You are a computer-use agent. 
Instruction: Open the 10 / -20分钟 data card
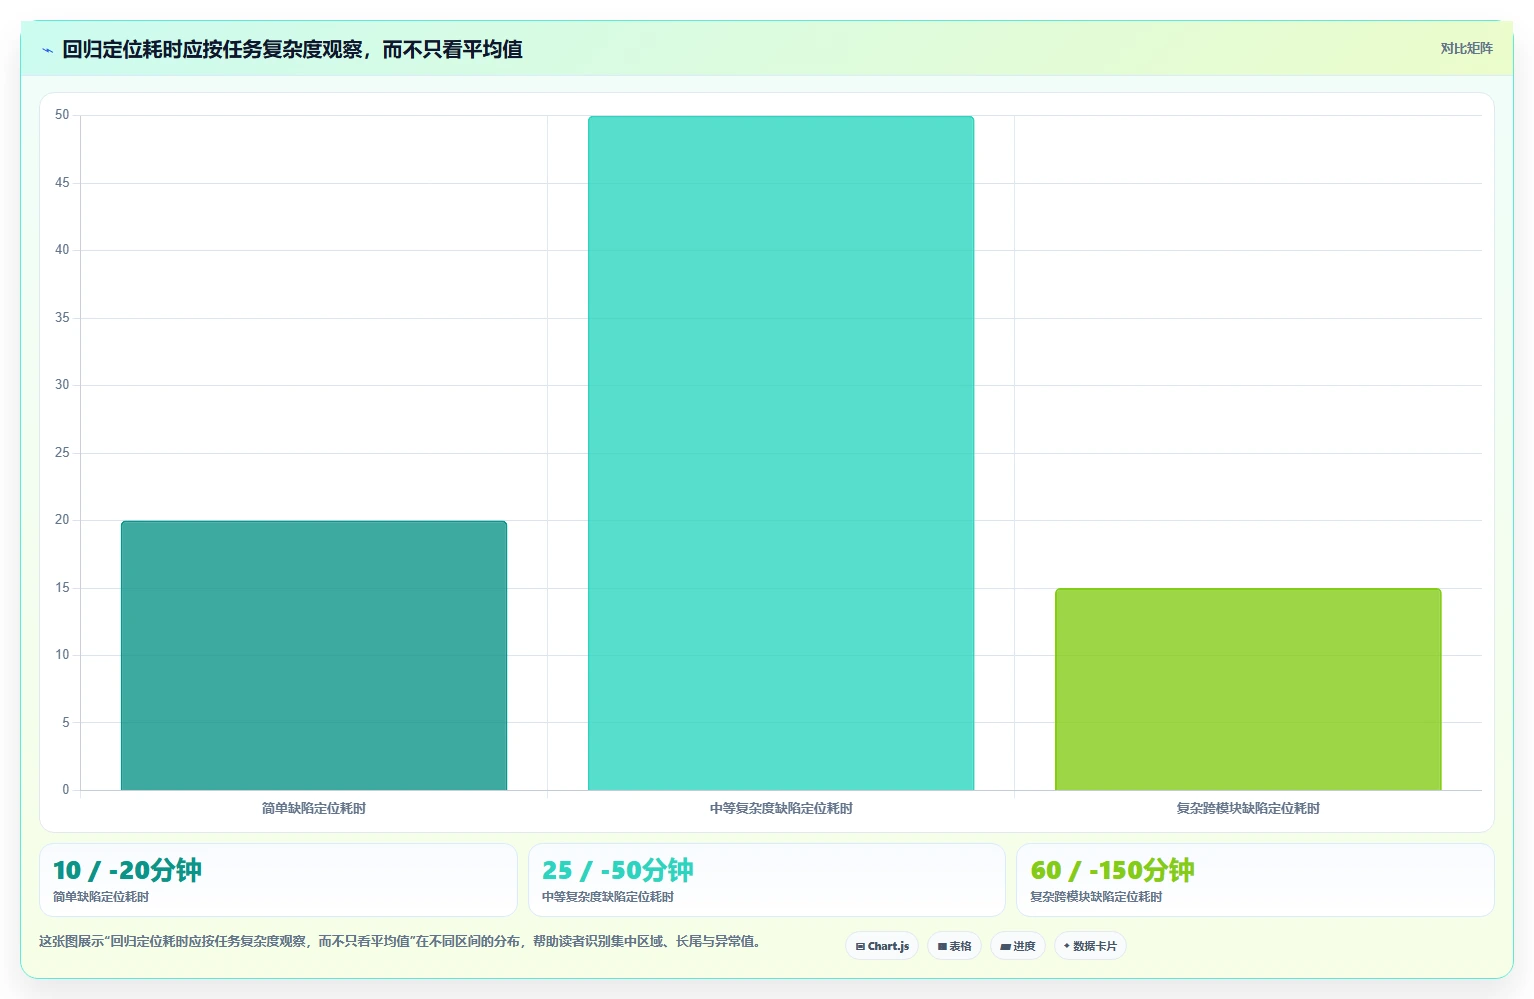[278, 880]
